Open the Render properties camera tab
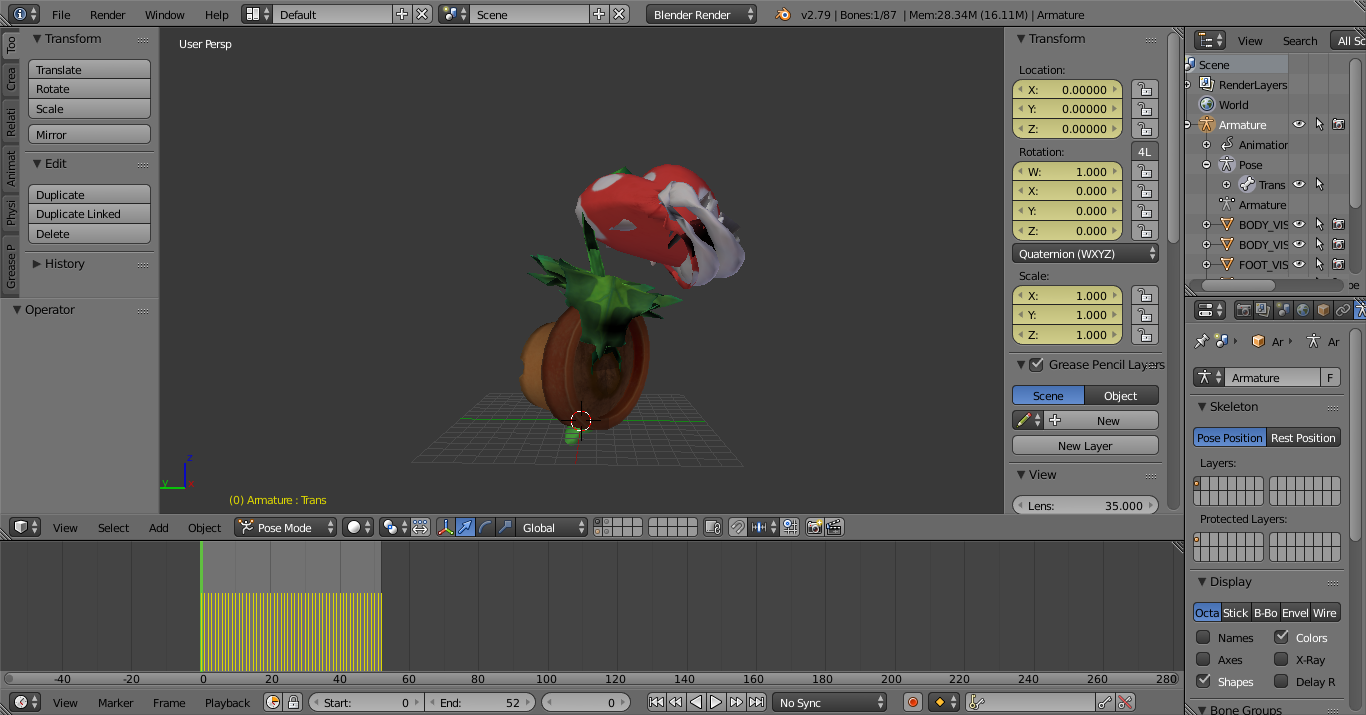Viewport: 1366px width, 715px height. (1243, 310)
